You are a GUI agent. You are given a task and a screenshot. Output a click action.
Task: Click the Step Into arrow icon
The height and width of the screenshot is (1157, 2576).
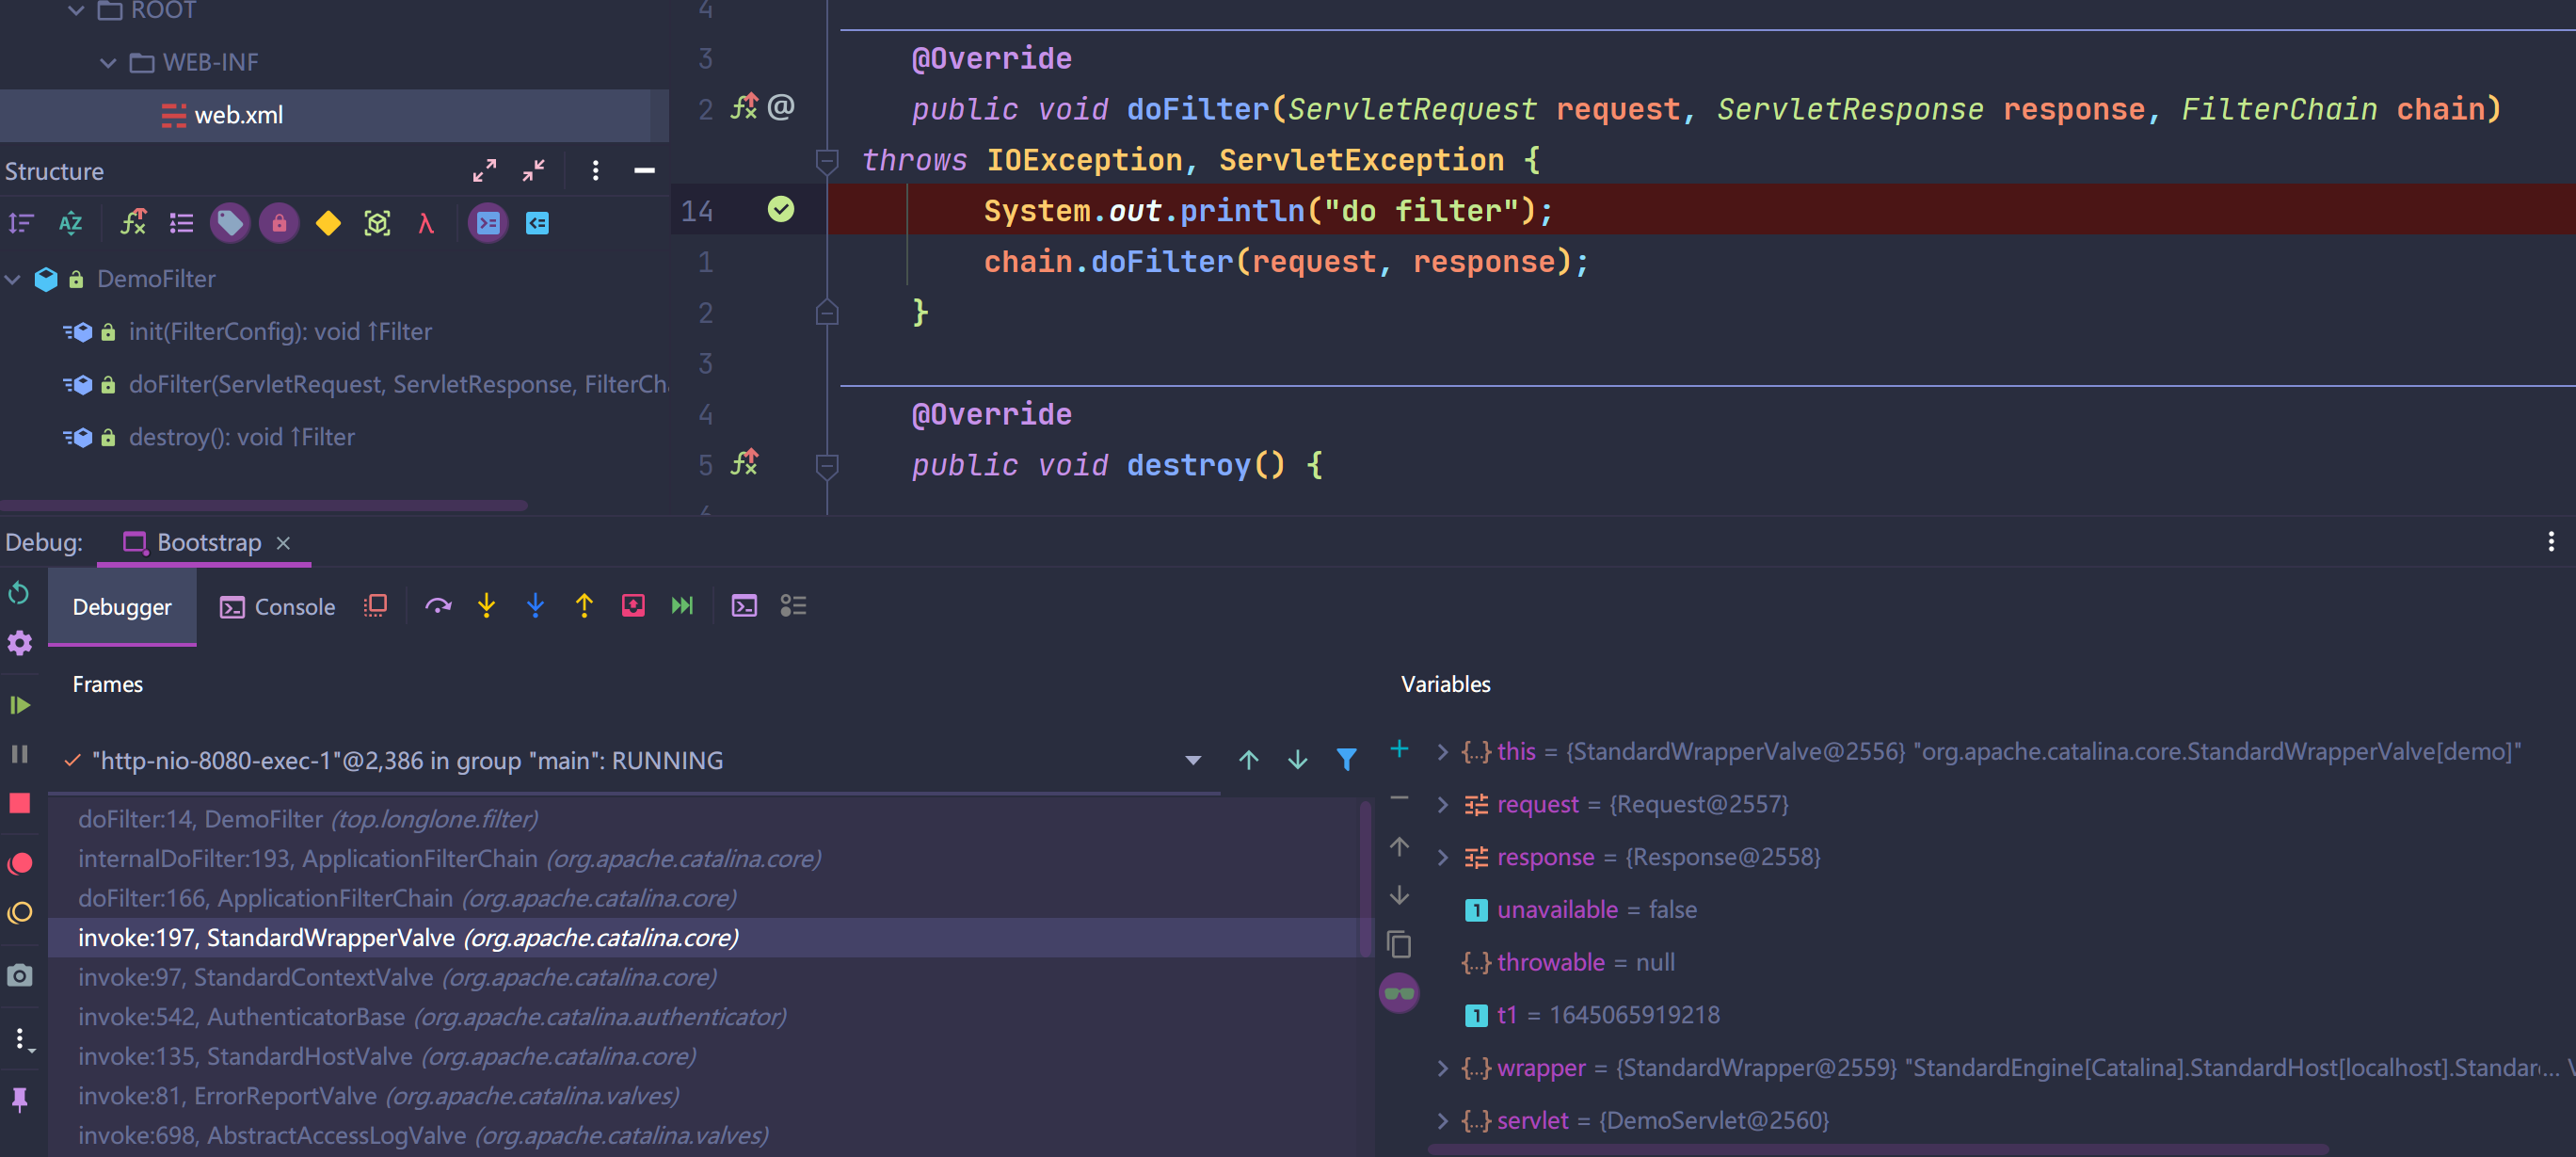487,606
